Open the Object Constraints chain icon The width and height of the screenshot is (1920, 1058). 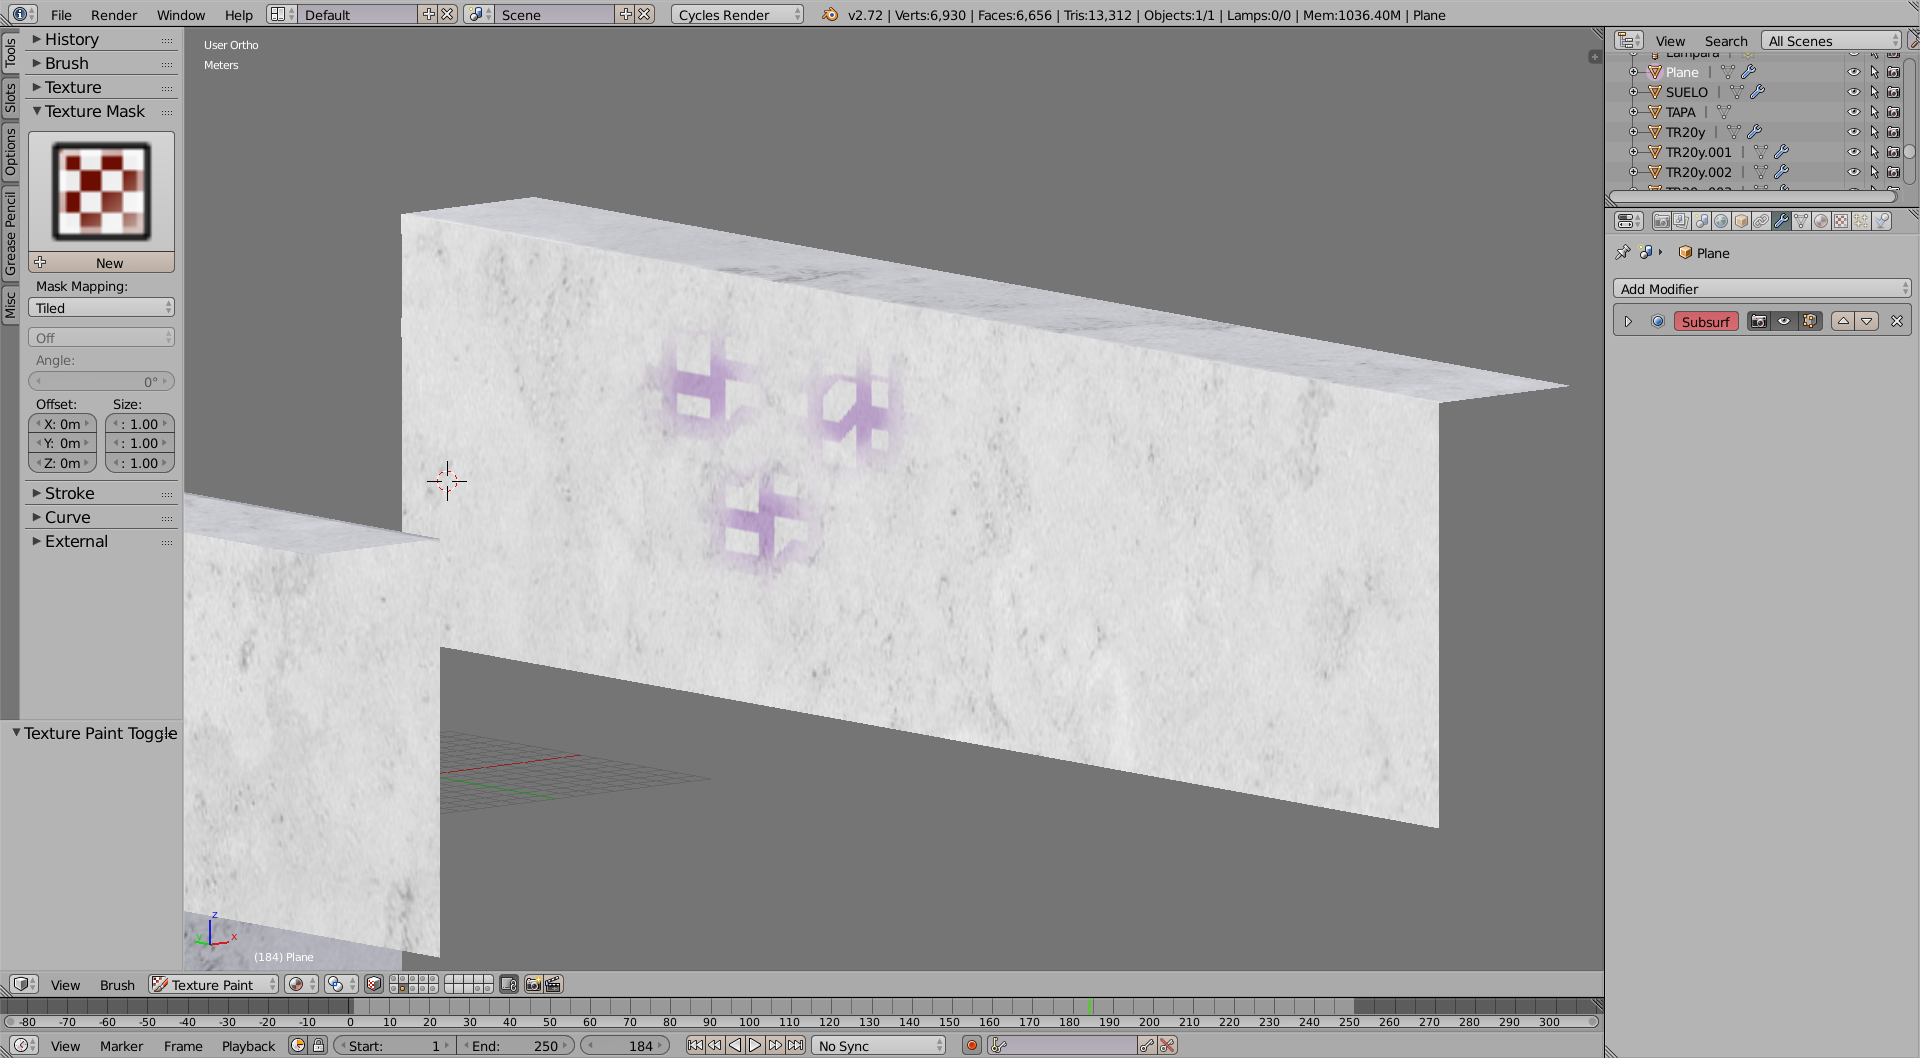(x=1761, y=221)
